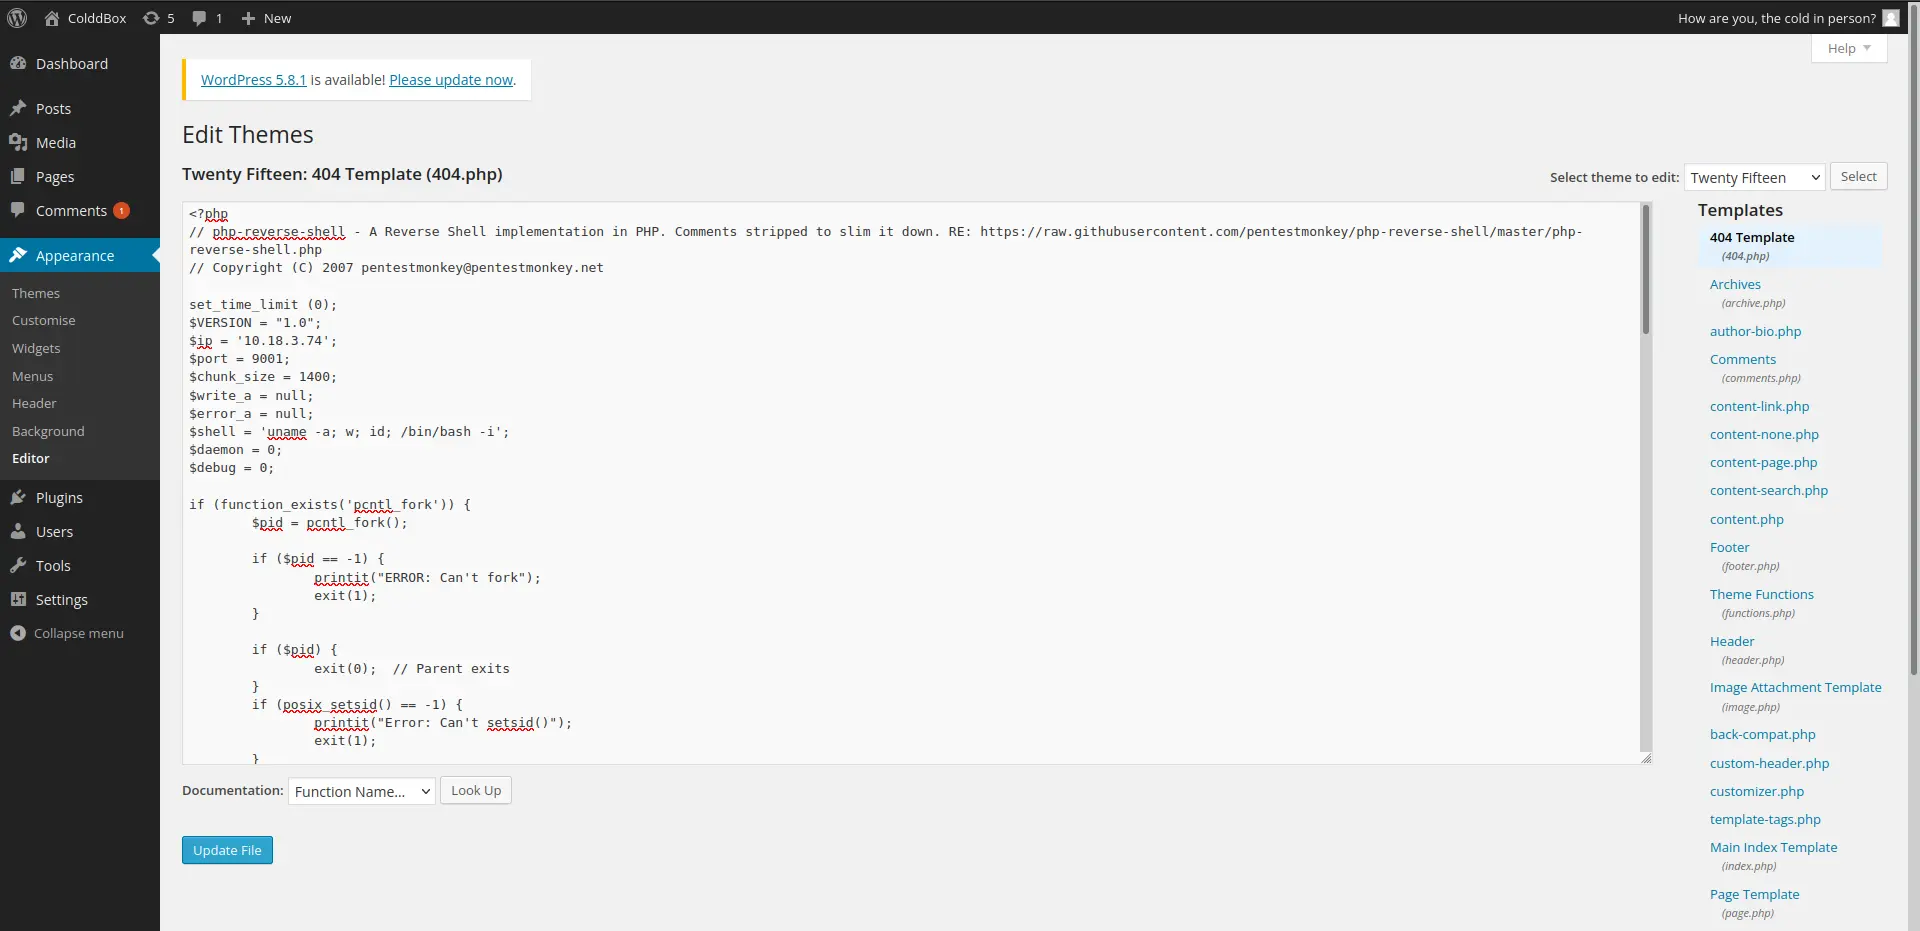Click the "$ip = '10.18.3.74';" code line

tap(263, 340)
